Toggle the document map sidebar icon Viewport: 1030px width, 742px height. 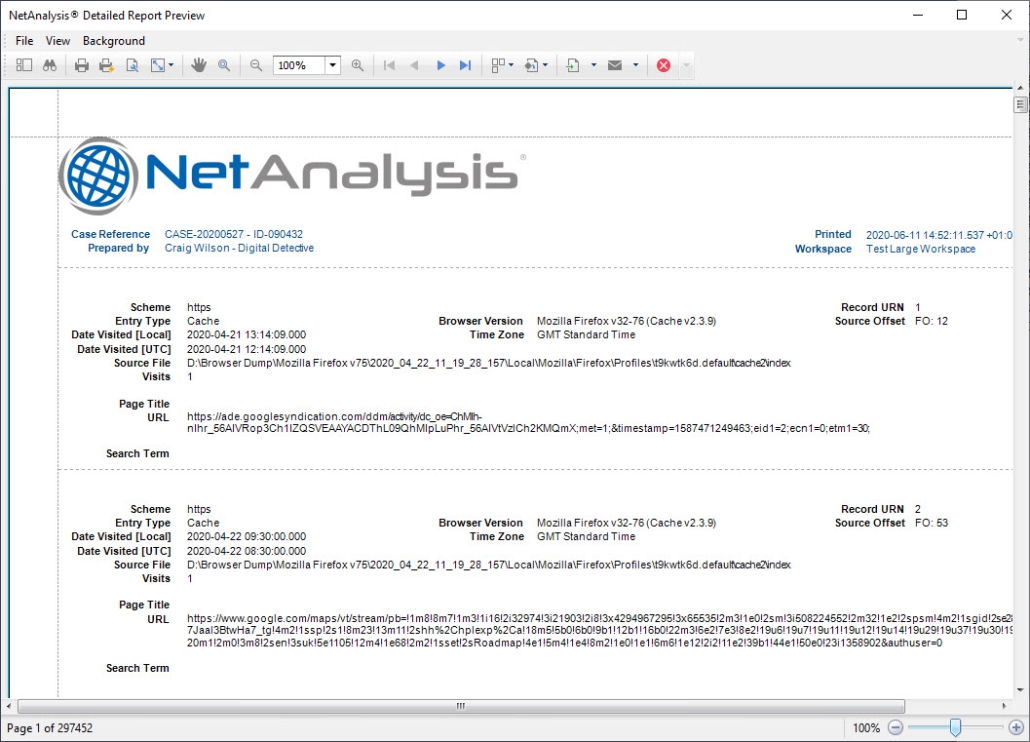24,64
